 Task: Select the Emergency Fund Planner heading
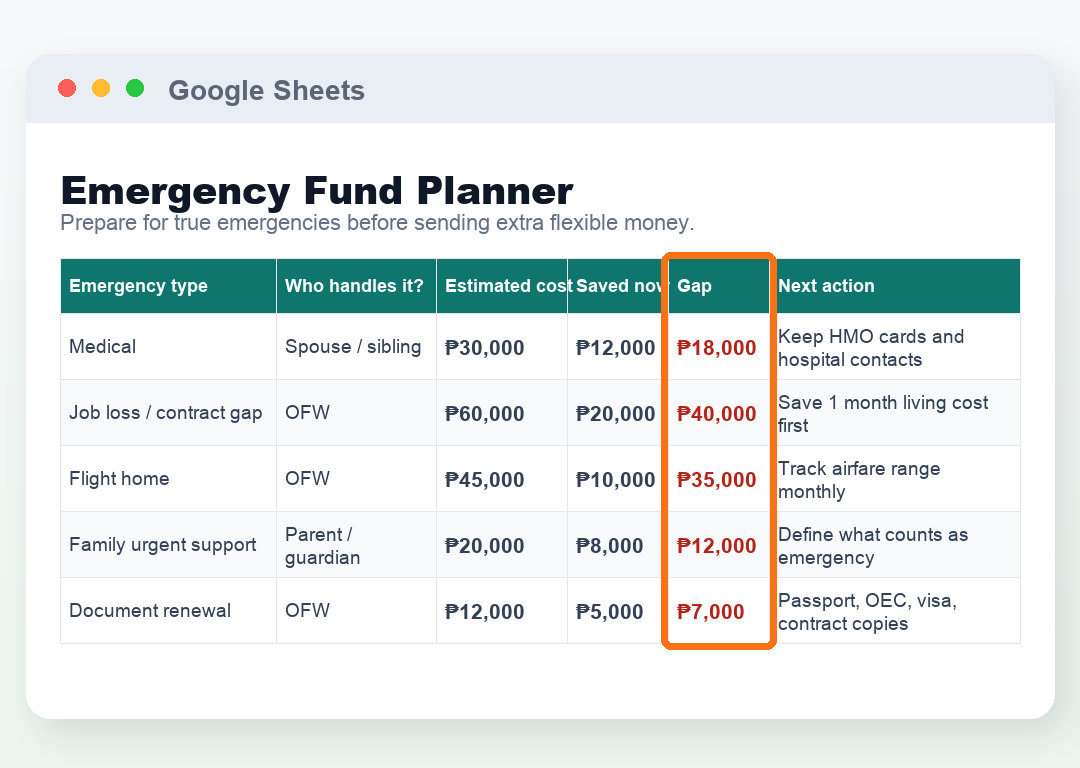(317, 191)
